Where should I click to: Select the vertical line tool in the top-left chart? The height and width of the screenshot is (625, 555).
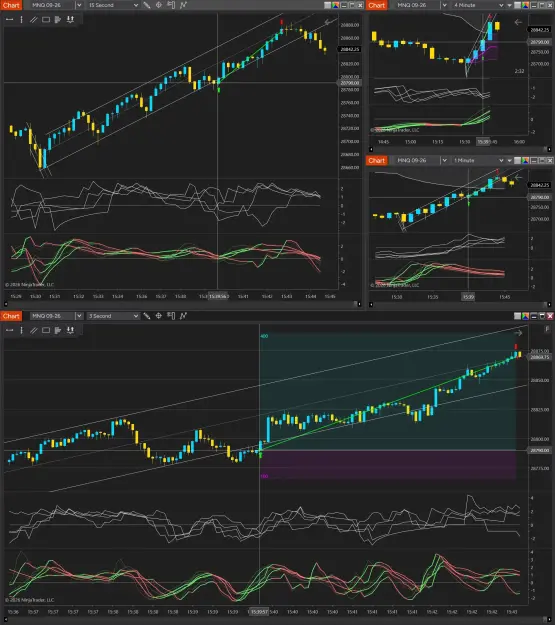point(22,20)
